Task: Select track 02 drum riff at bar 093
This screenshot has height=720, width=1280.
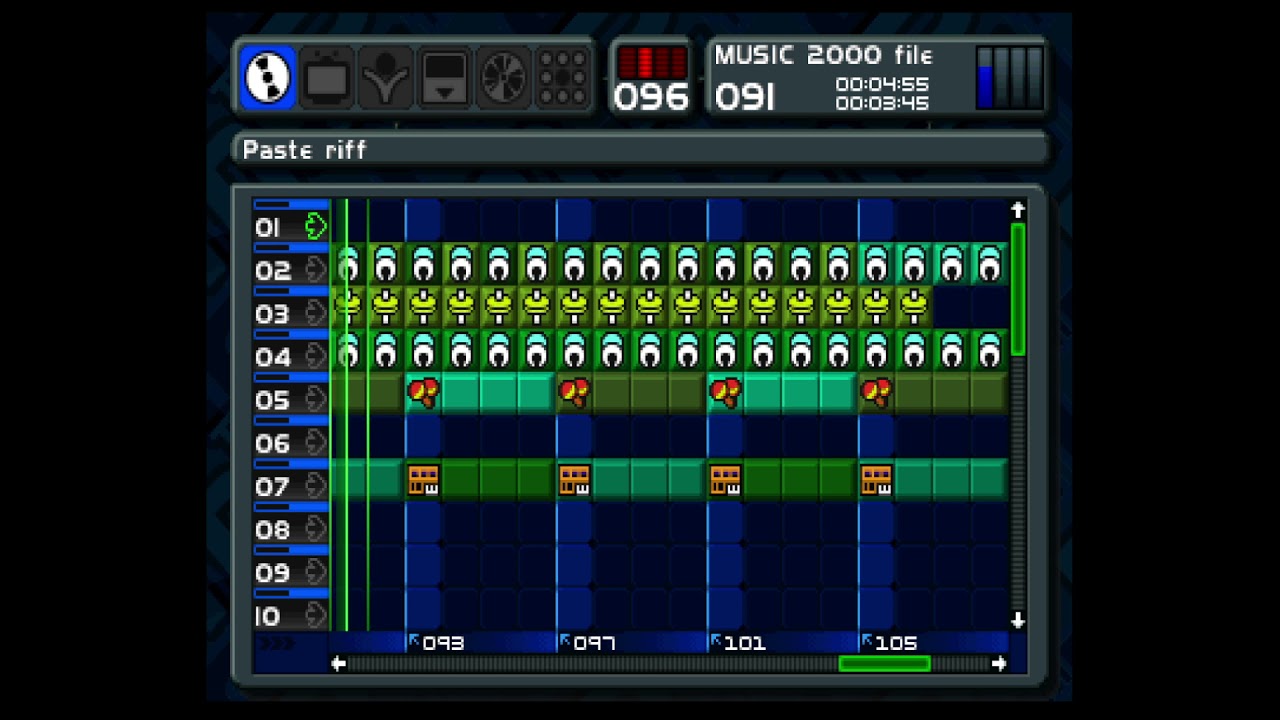Action: [x=423, y=264]
